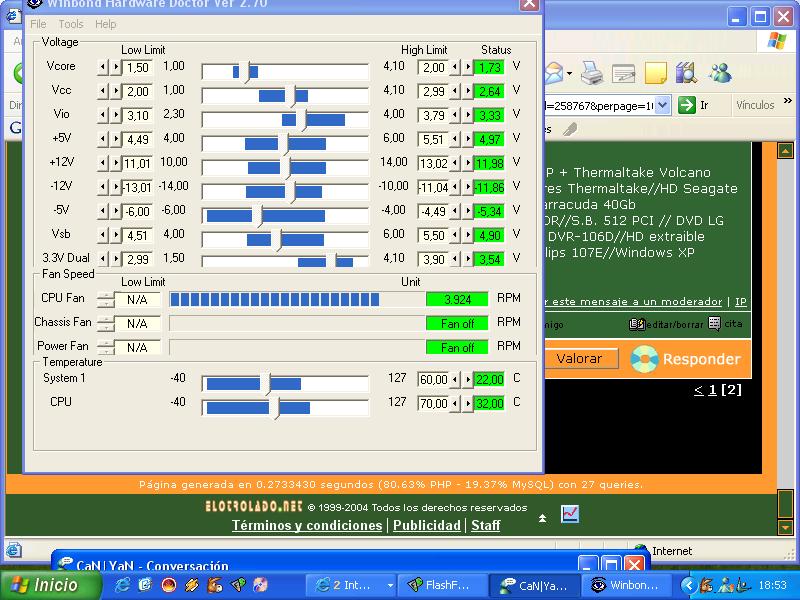Screen dimensions: 800x600
Task: Decrease the Vcore low limit with left arrow
Action: (x=103, y=67)
